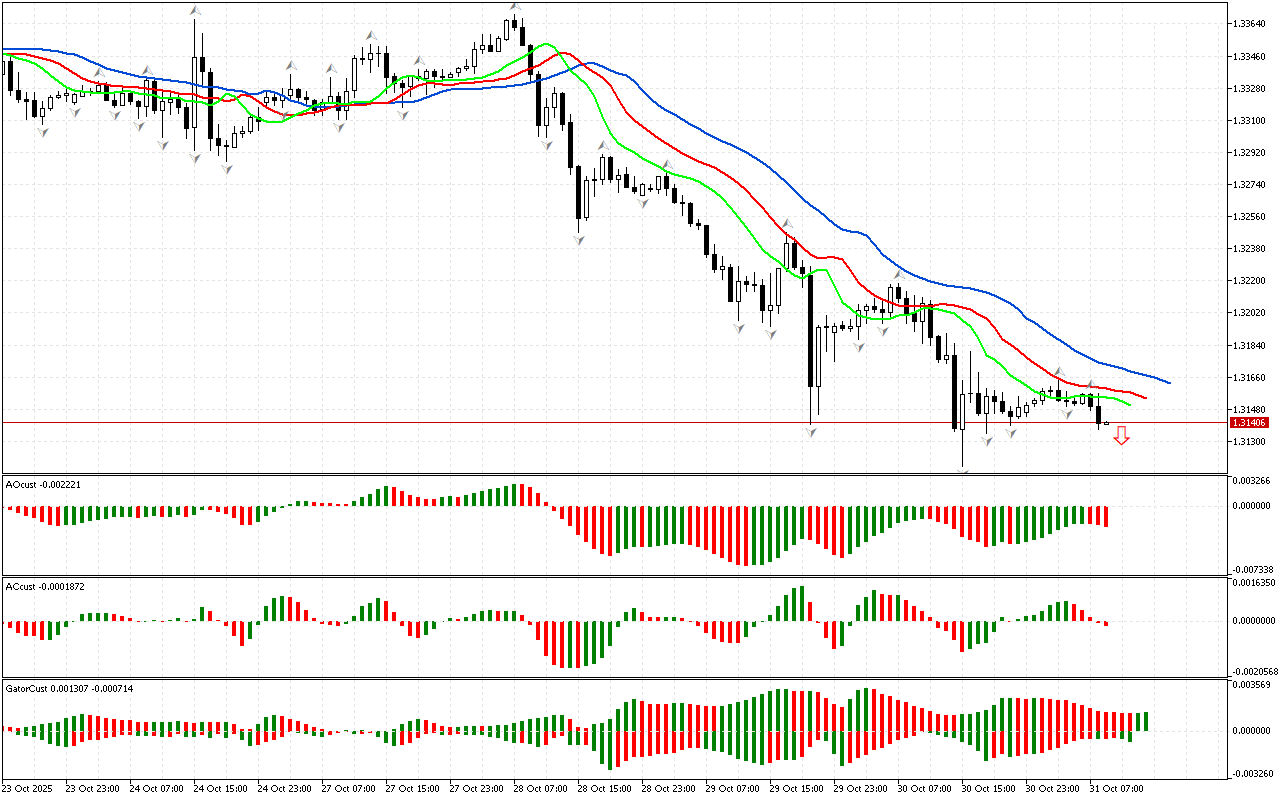Click the 0.003266 value on AOcust scale
1280x800 pixels.
click(1252, 481)
